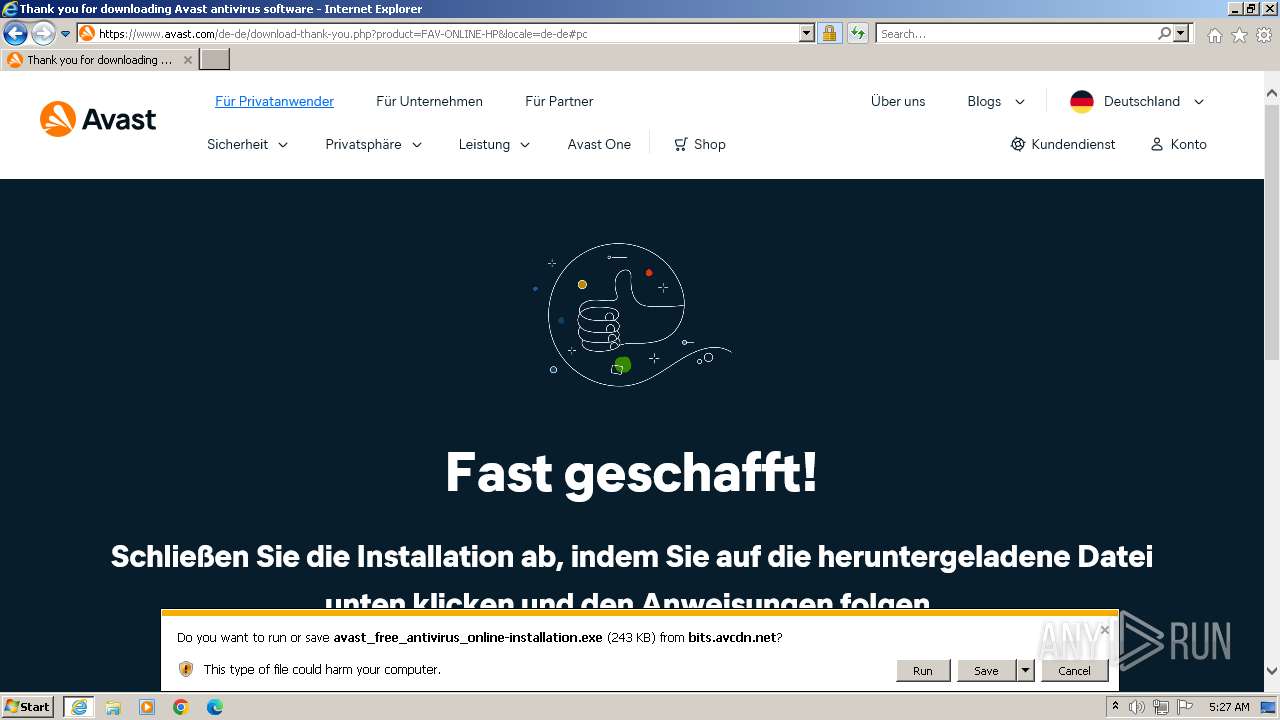Screen dimensions: 1280x720
Task: Click the IE Back arrow button
Action: pyautogui.click(x=15, y=33)
